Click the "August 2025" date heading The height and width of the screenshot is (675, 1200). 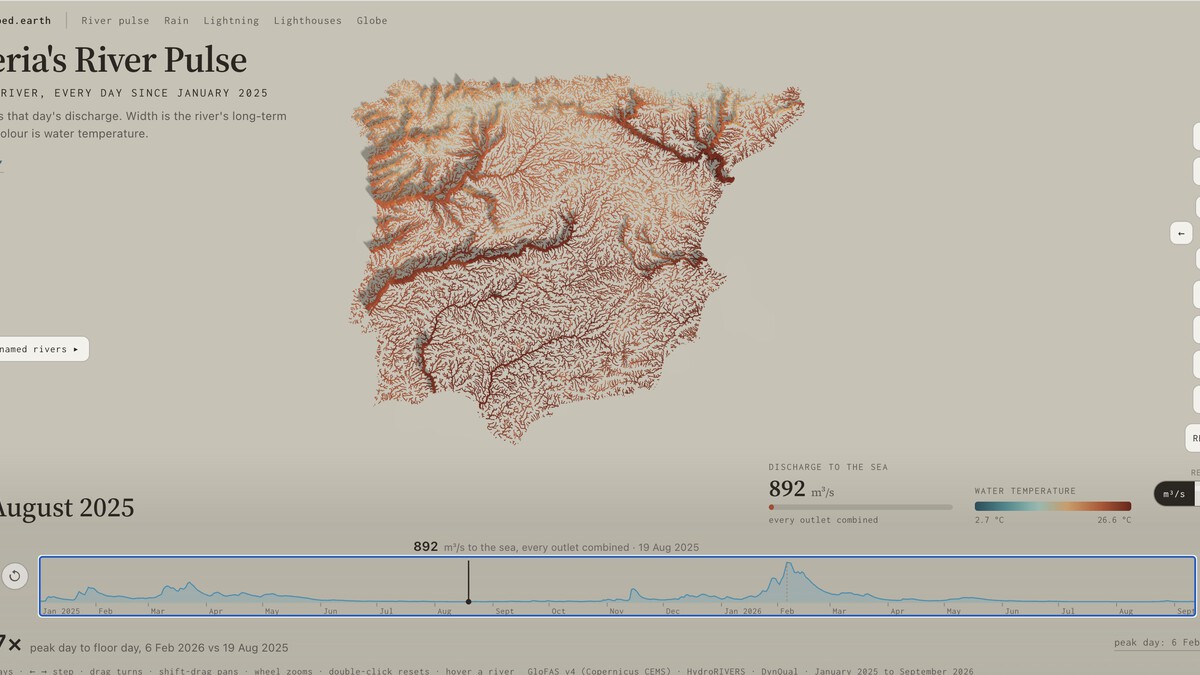[66, 508]
